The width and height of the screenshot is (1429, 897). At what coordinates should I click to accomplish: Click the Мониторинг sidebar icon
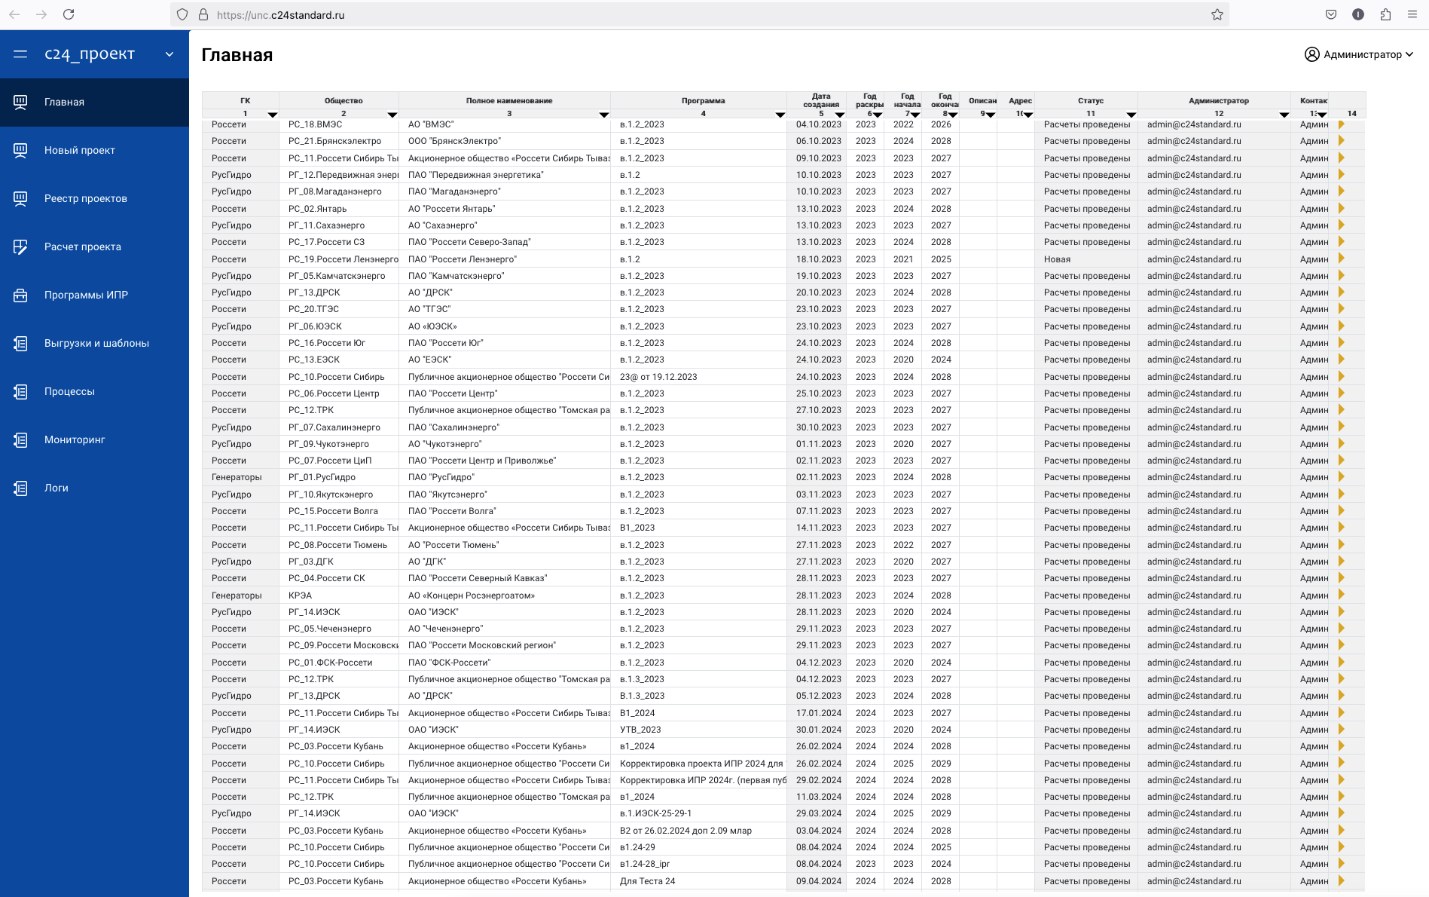click(20, 440)
